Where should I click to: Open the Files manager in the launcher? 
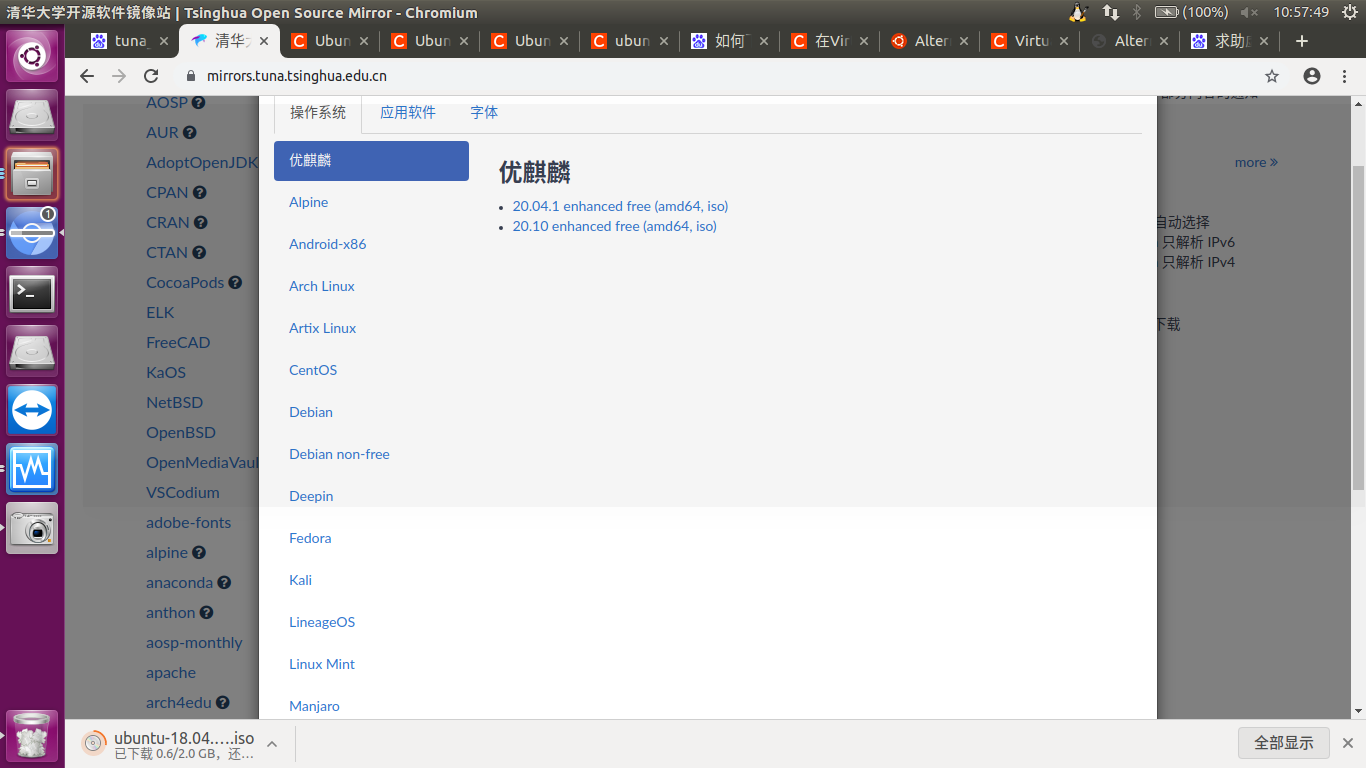32,175
